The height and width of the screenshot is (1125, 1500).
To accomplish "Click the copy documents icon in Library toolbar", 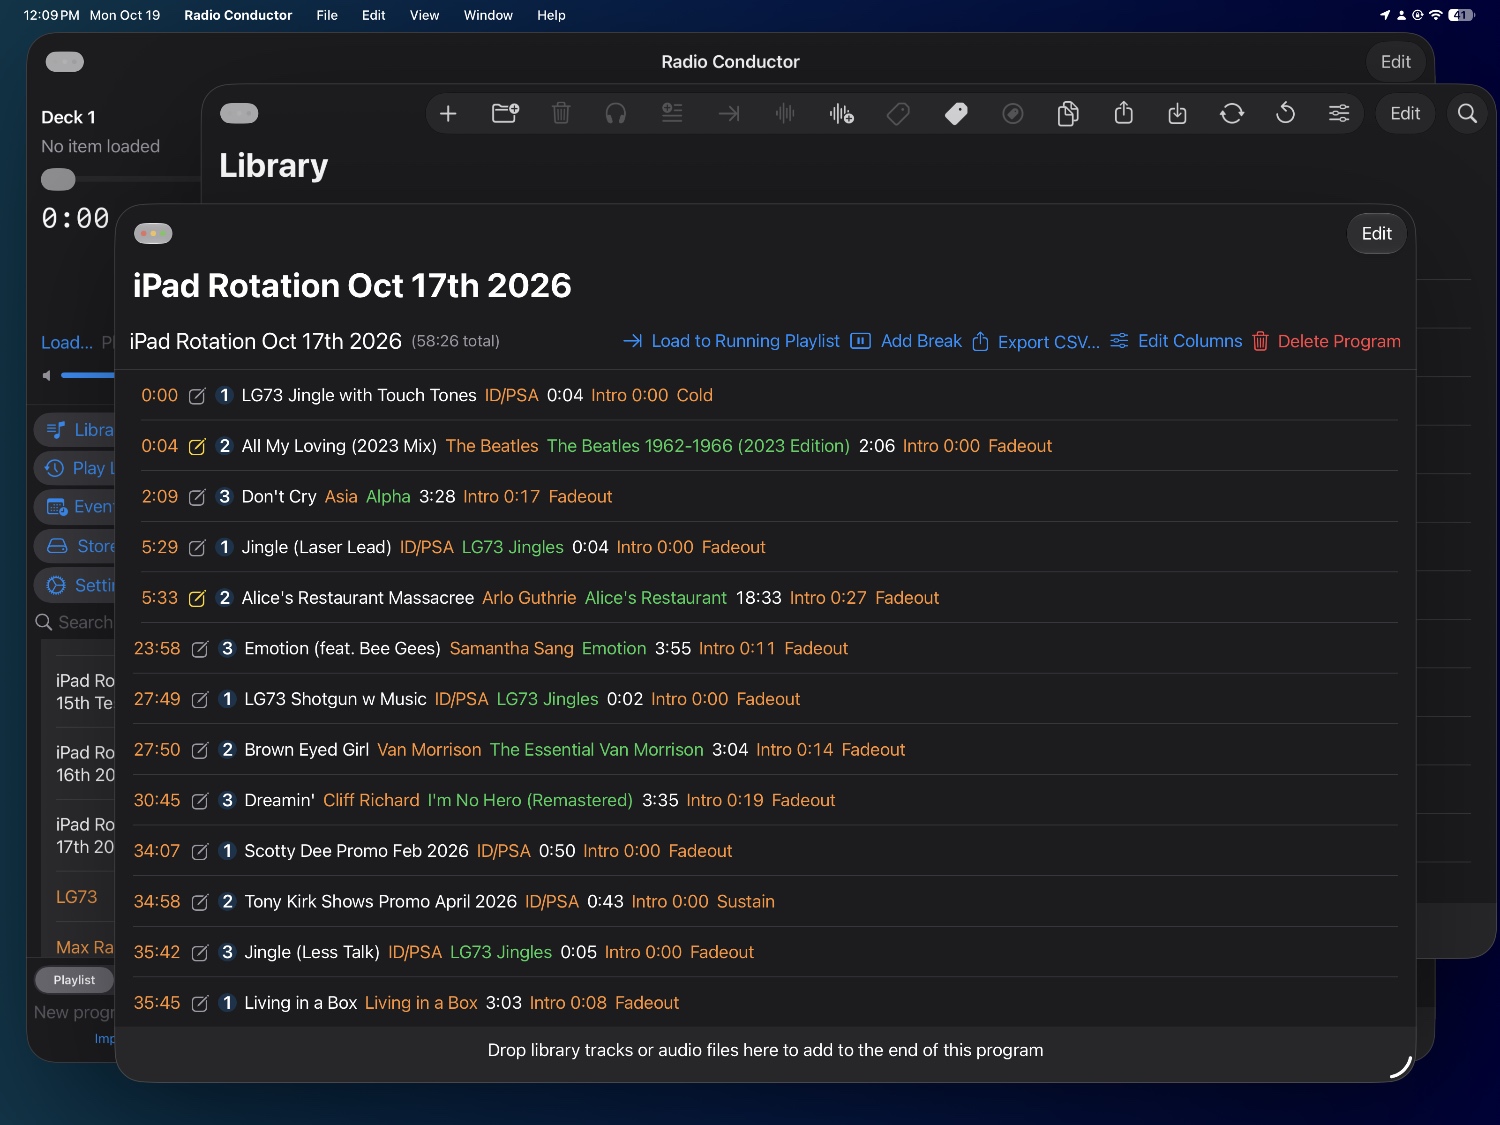I will pos(1068,114).
